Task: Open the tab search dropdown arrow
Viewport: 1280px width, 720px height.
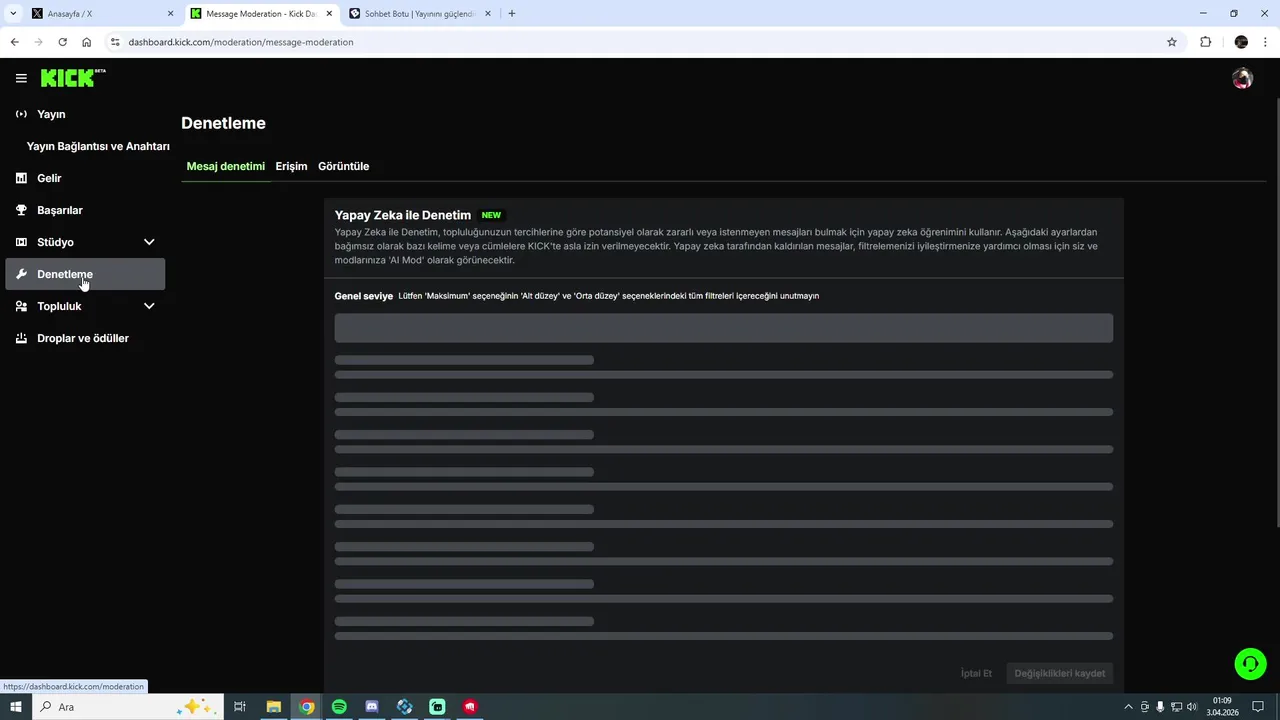Action: point(13,14)
